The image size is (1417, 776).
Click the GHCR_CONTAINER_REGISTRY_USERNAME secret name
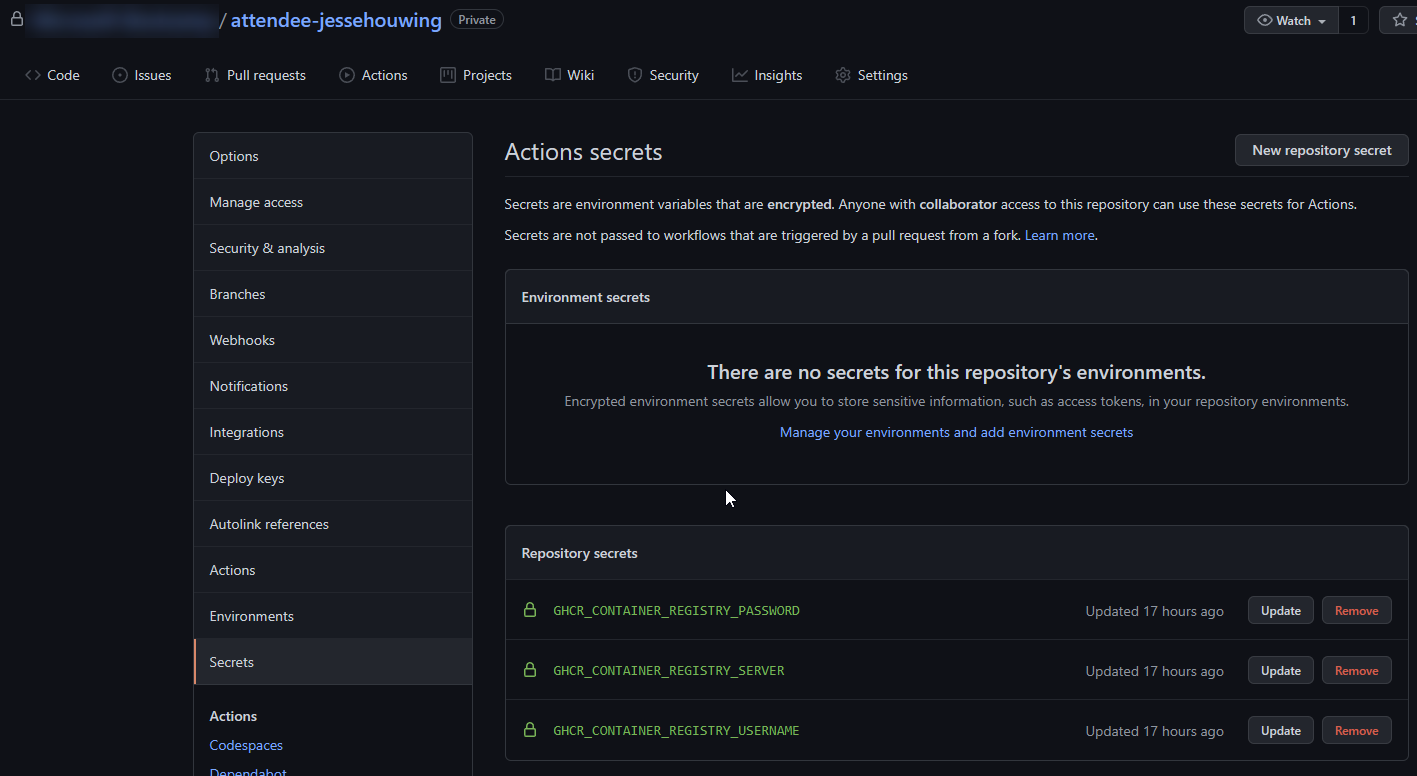pyautogui.click(x=676, y=731)
